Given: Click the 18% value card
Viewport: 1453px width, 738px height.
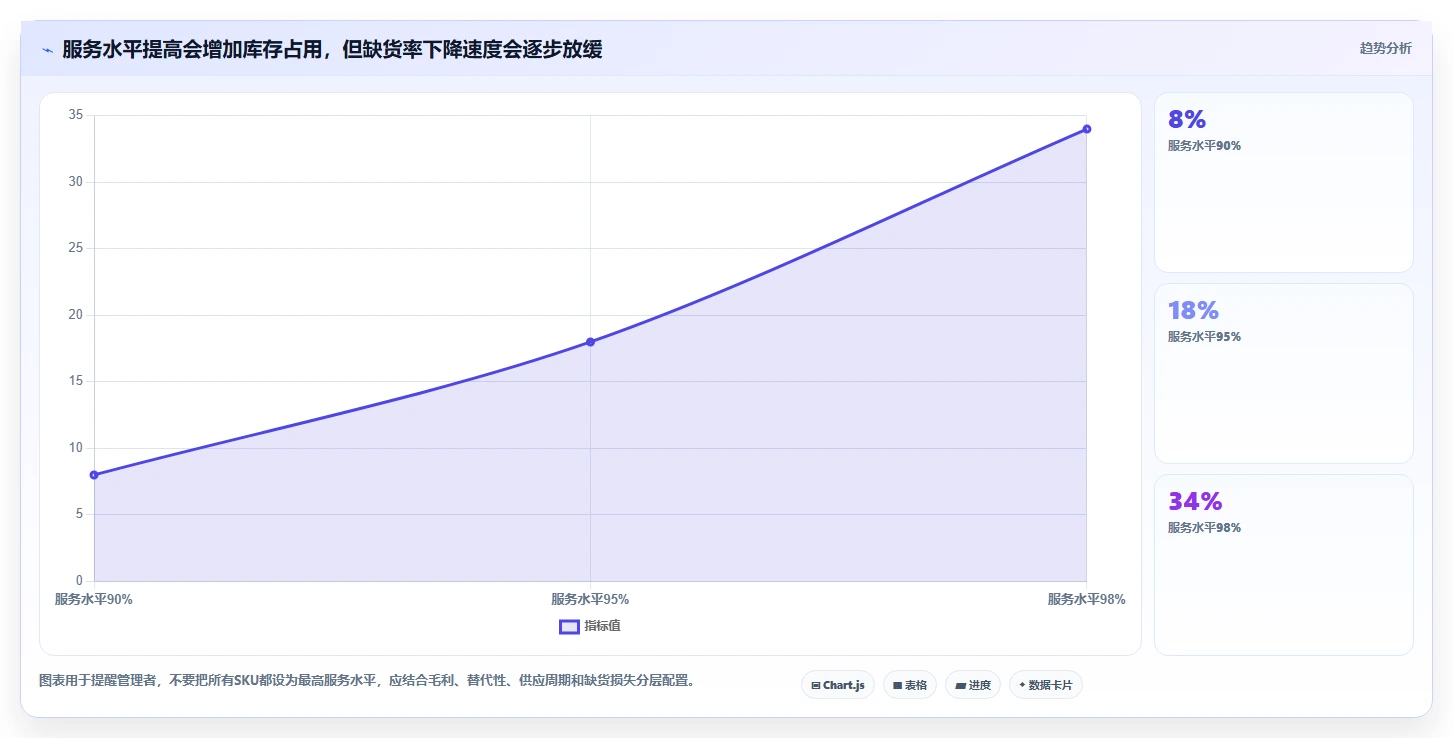Looking at the screenshot, I should 1284,373.
